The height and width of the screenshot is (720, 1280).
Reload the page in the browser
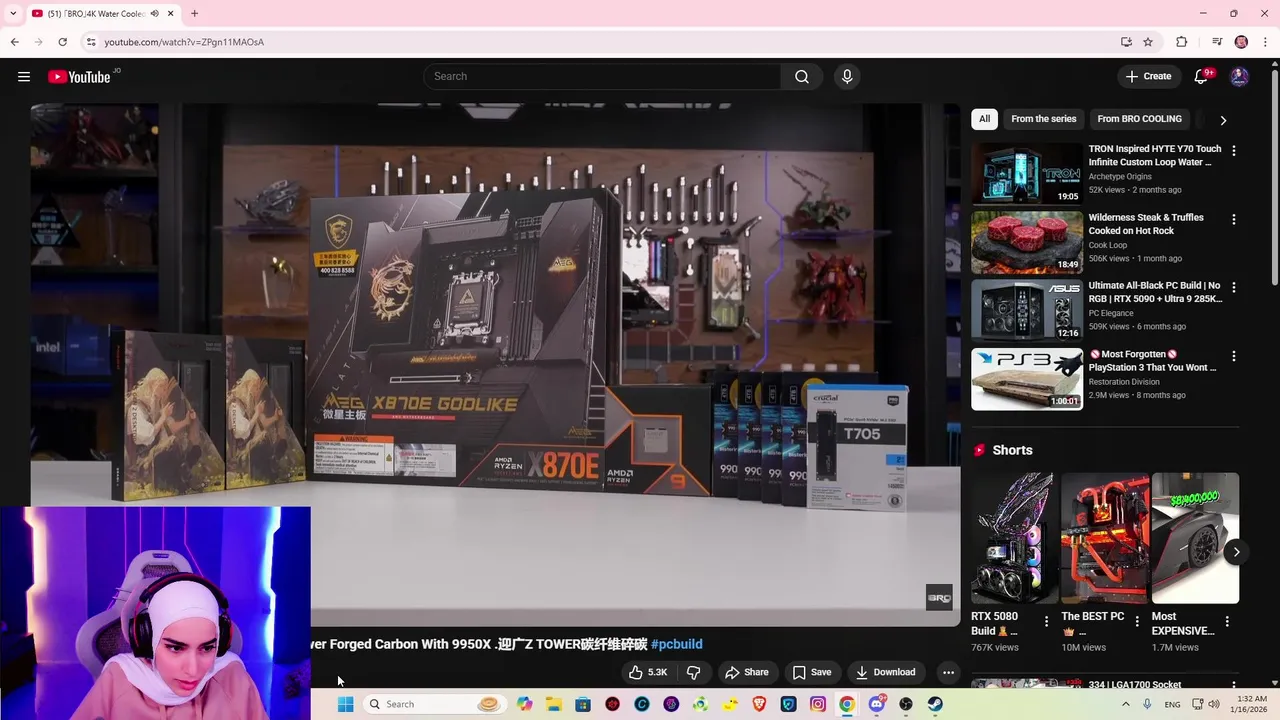tap(62, 42)
